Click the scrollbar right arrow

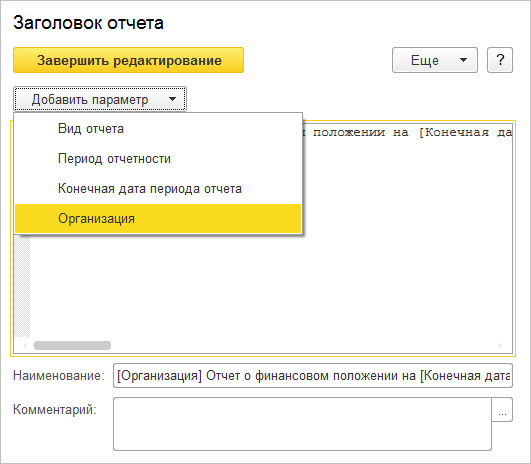(500, 345)
